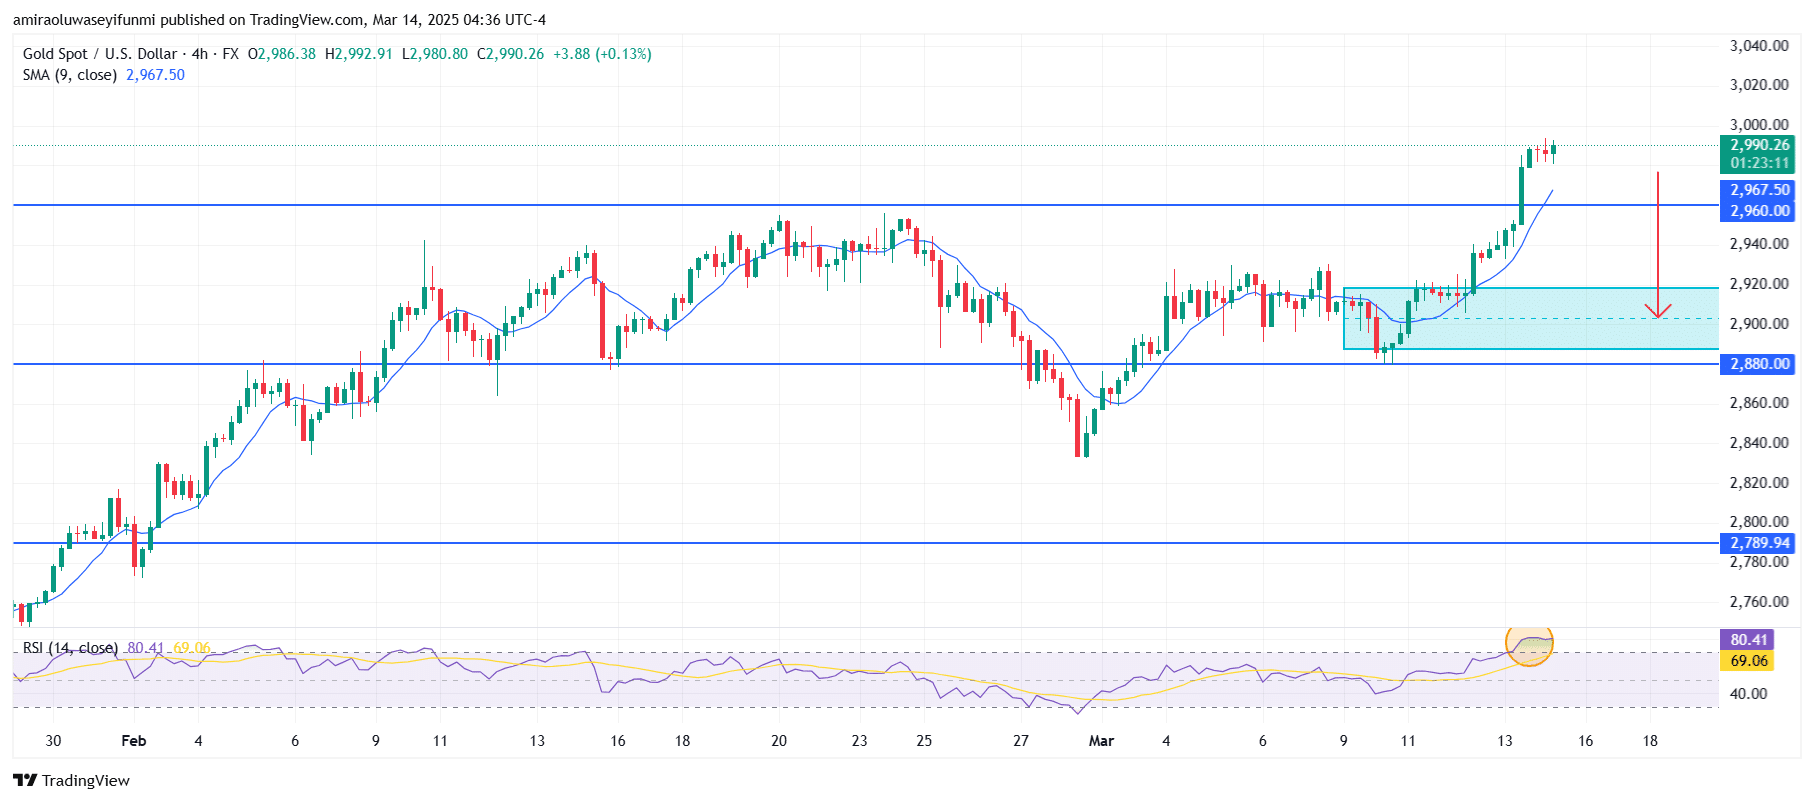Screen dimensions: 1814x802
Task: Click the TradingView logo at bottom left
Action: click(x=71, y=780)
